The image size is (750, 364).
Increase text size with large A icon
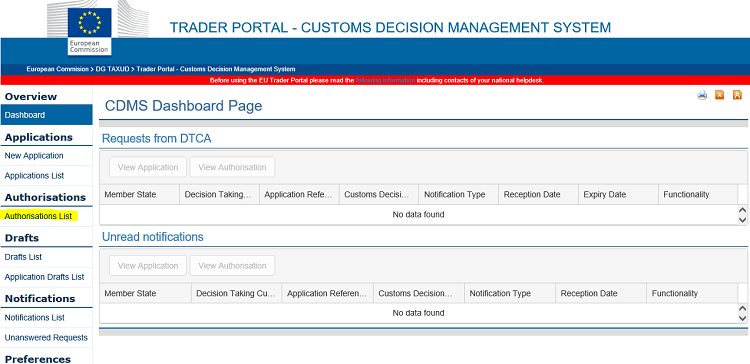[737, 95]
